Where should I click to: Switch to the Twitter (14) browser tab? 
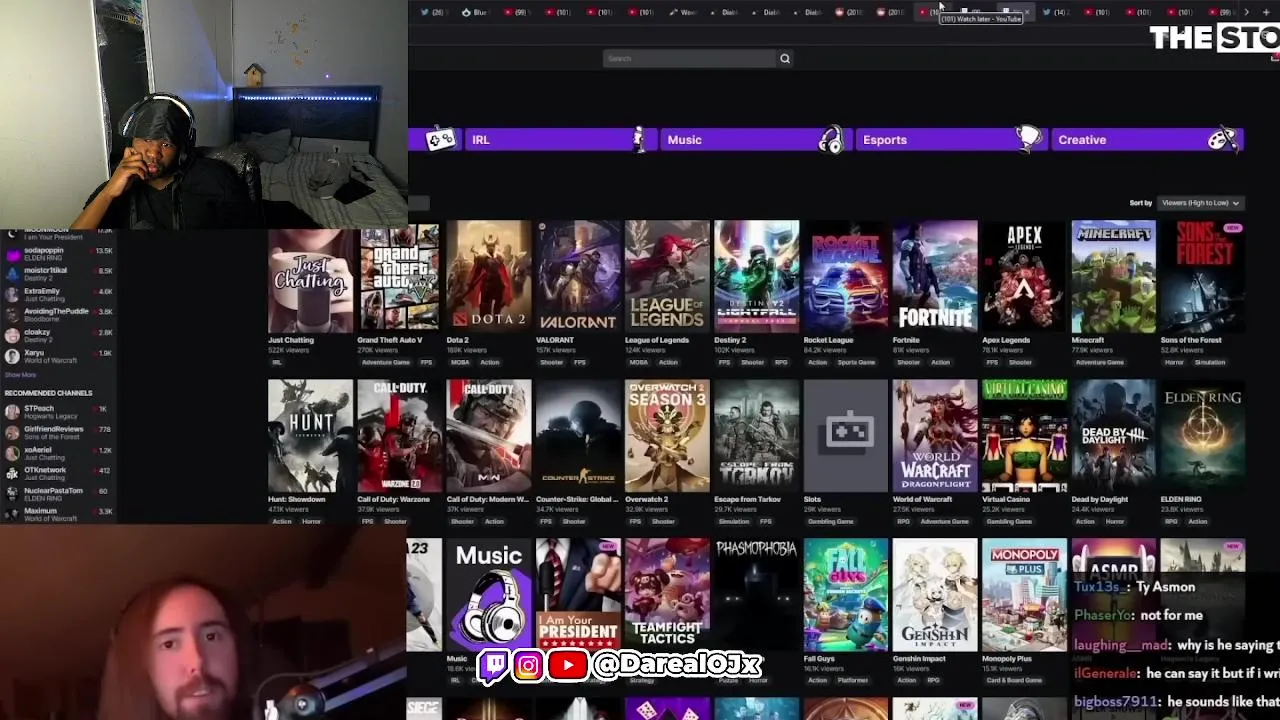pos(1056,12)
